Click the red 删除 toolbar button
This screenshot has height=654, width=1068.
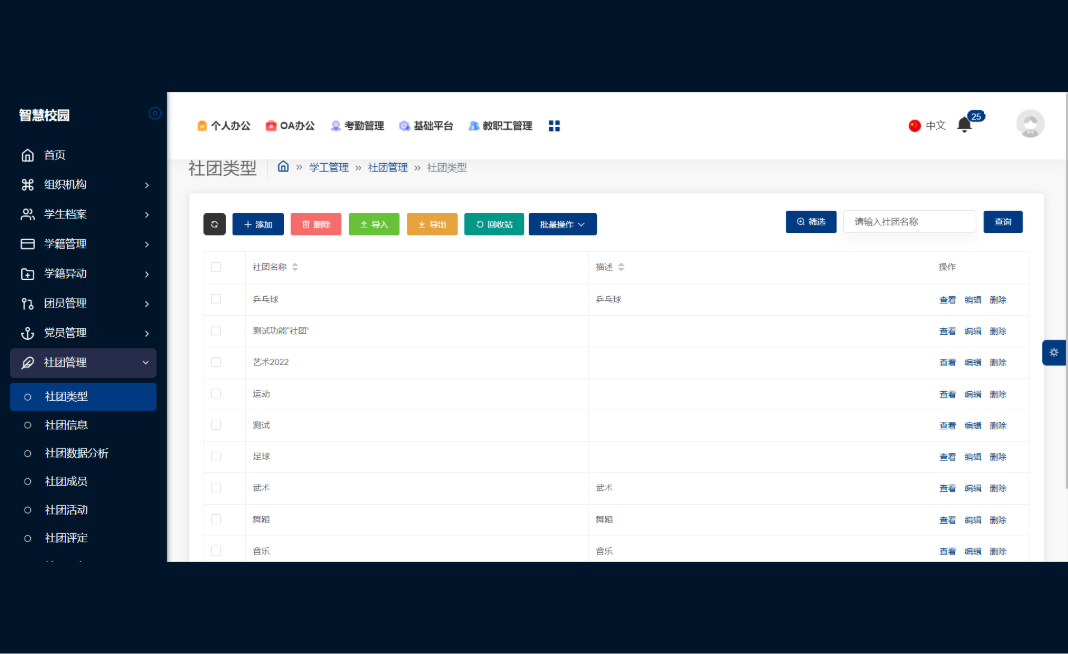click(316, 224)
